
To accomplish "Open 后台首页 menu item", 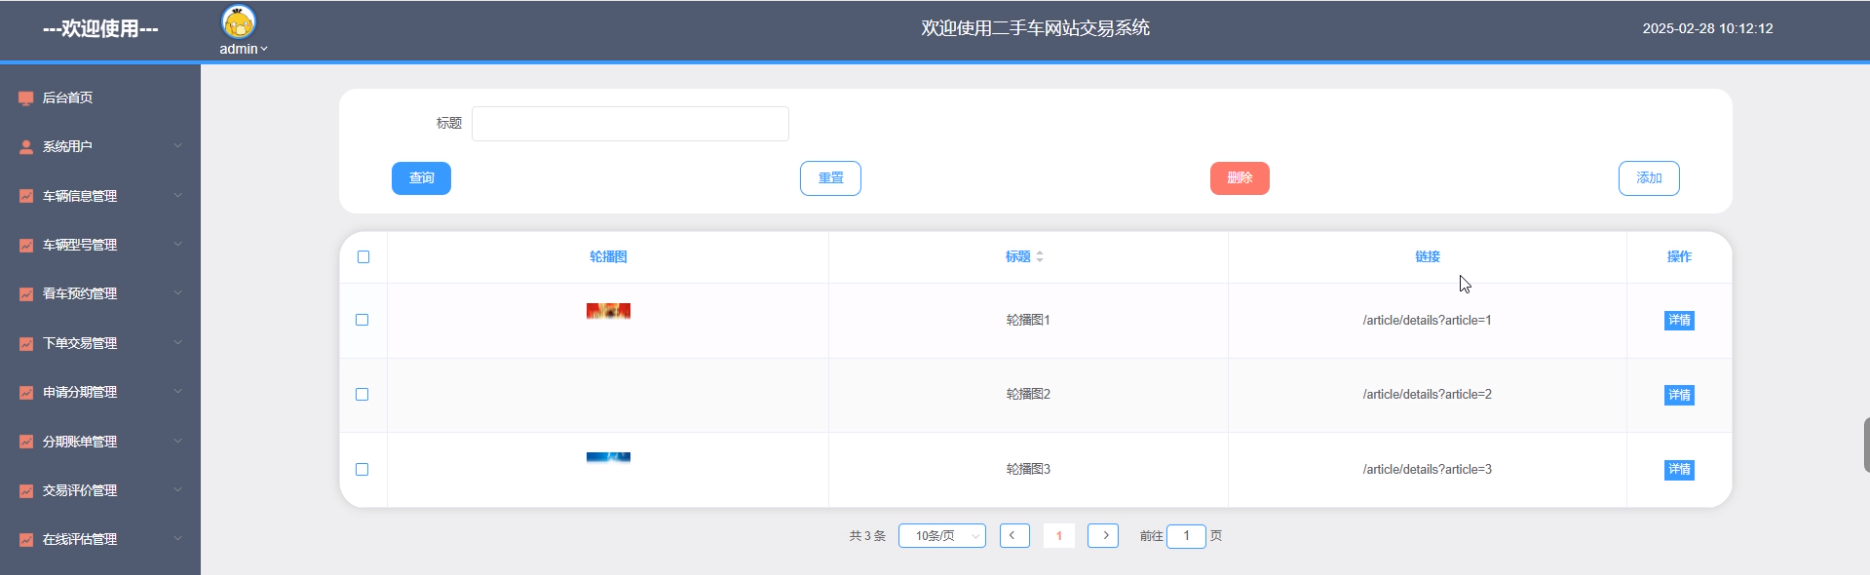I will [100, 98].
